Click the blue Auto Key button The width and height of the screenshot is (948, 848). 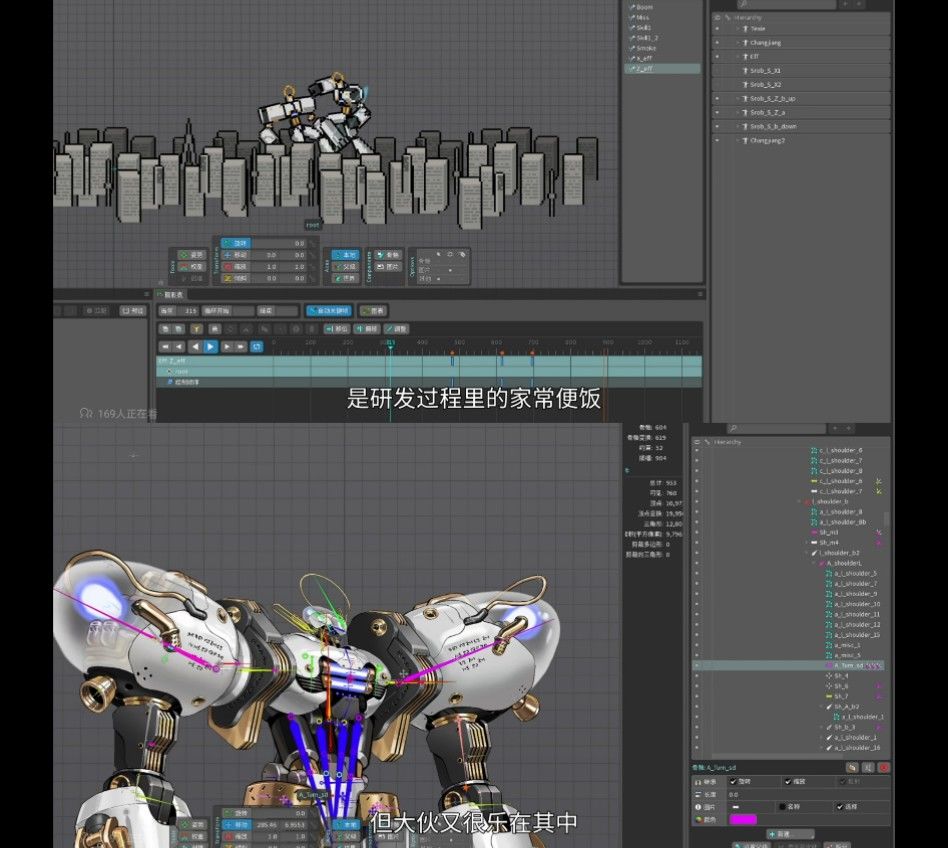click(x=329, y=311)
